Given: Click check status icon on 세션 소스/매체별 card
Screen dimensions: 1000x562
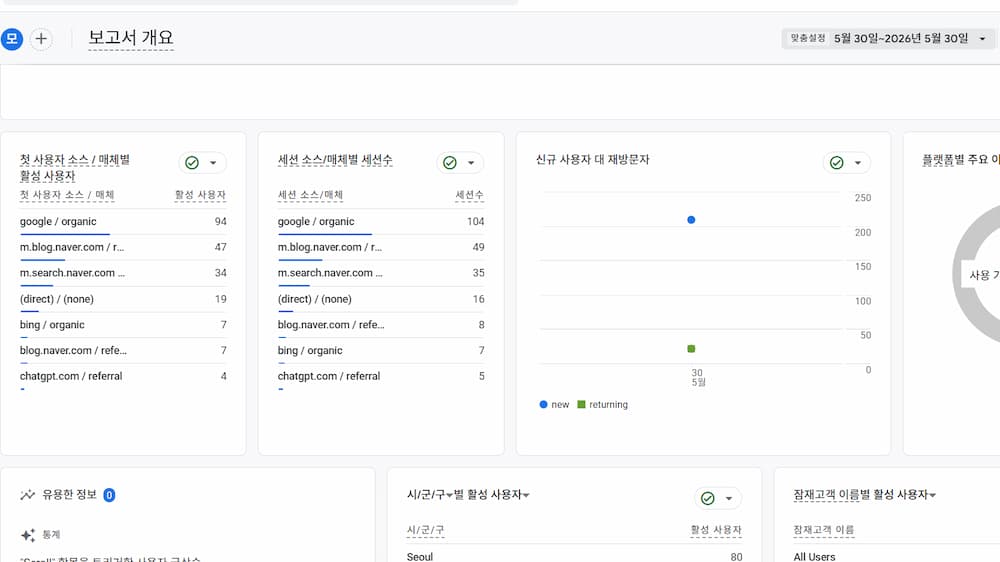Looking at the screenshot, I should (450, 163).
